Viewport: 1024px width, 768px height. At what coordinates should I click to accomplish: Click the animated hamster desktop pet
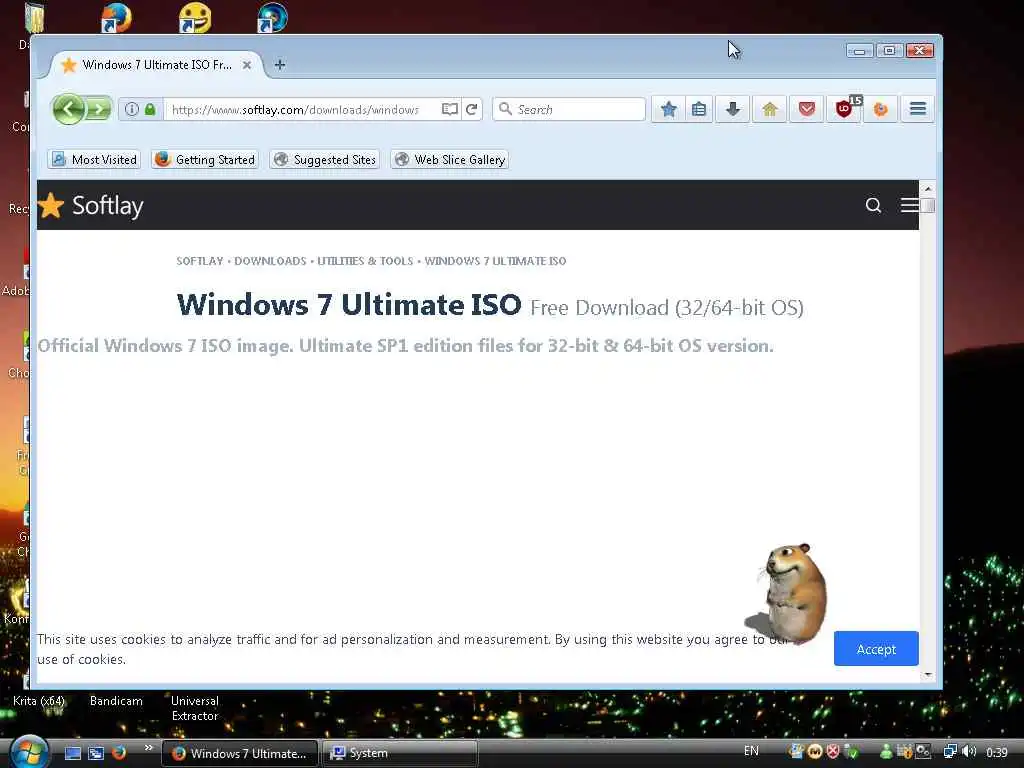coord(788,594)
